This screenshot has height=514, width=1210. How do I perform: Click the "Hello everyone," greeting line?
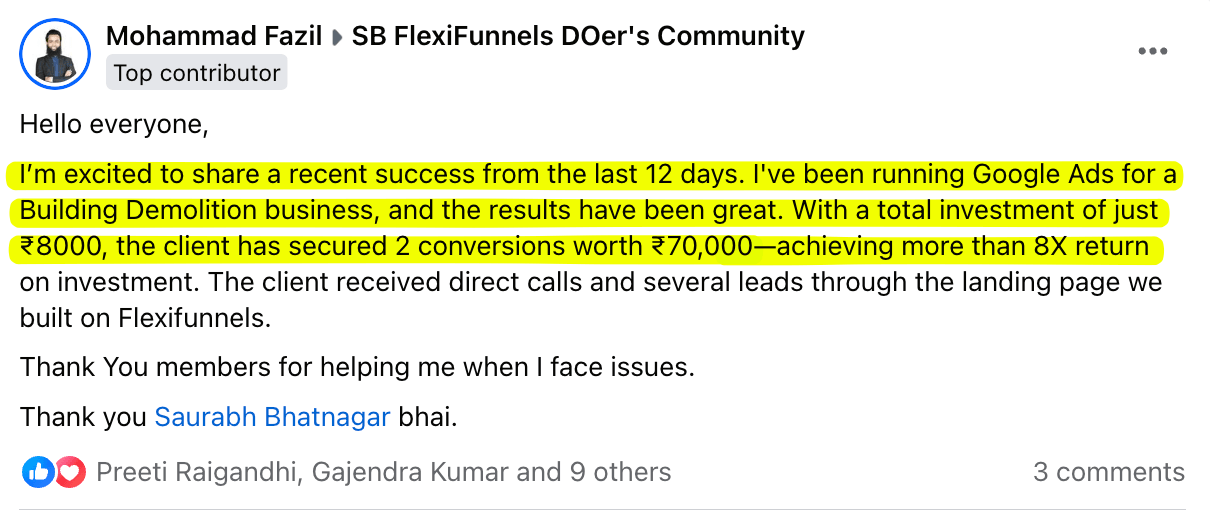114,125
